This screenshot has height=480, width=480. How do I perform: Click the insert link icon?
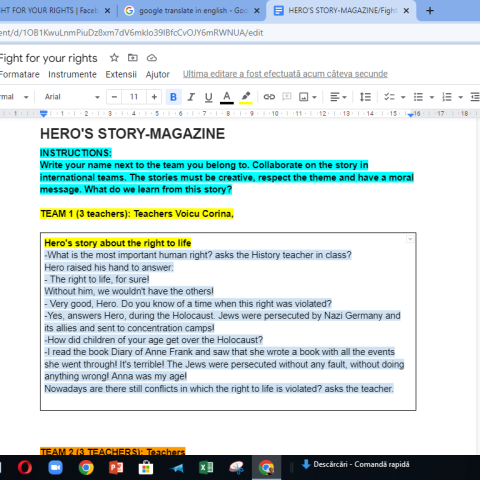[x=269, y=97]
